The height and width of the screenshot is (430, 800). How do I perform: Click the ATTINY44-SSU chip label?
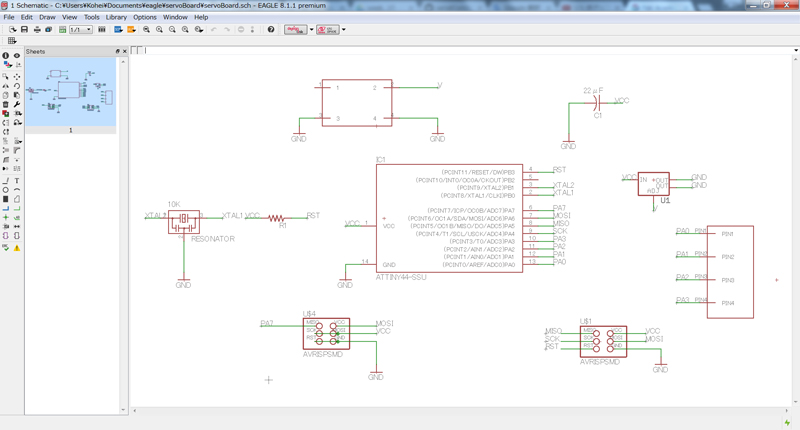coord(401,277)
